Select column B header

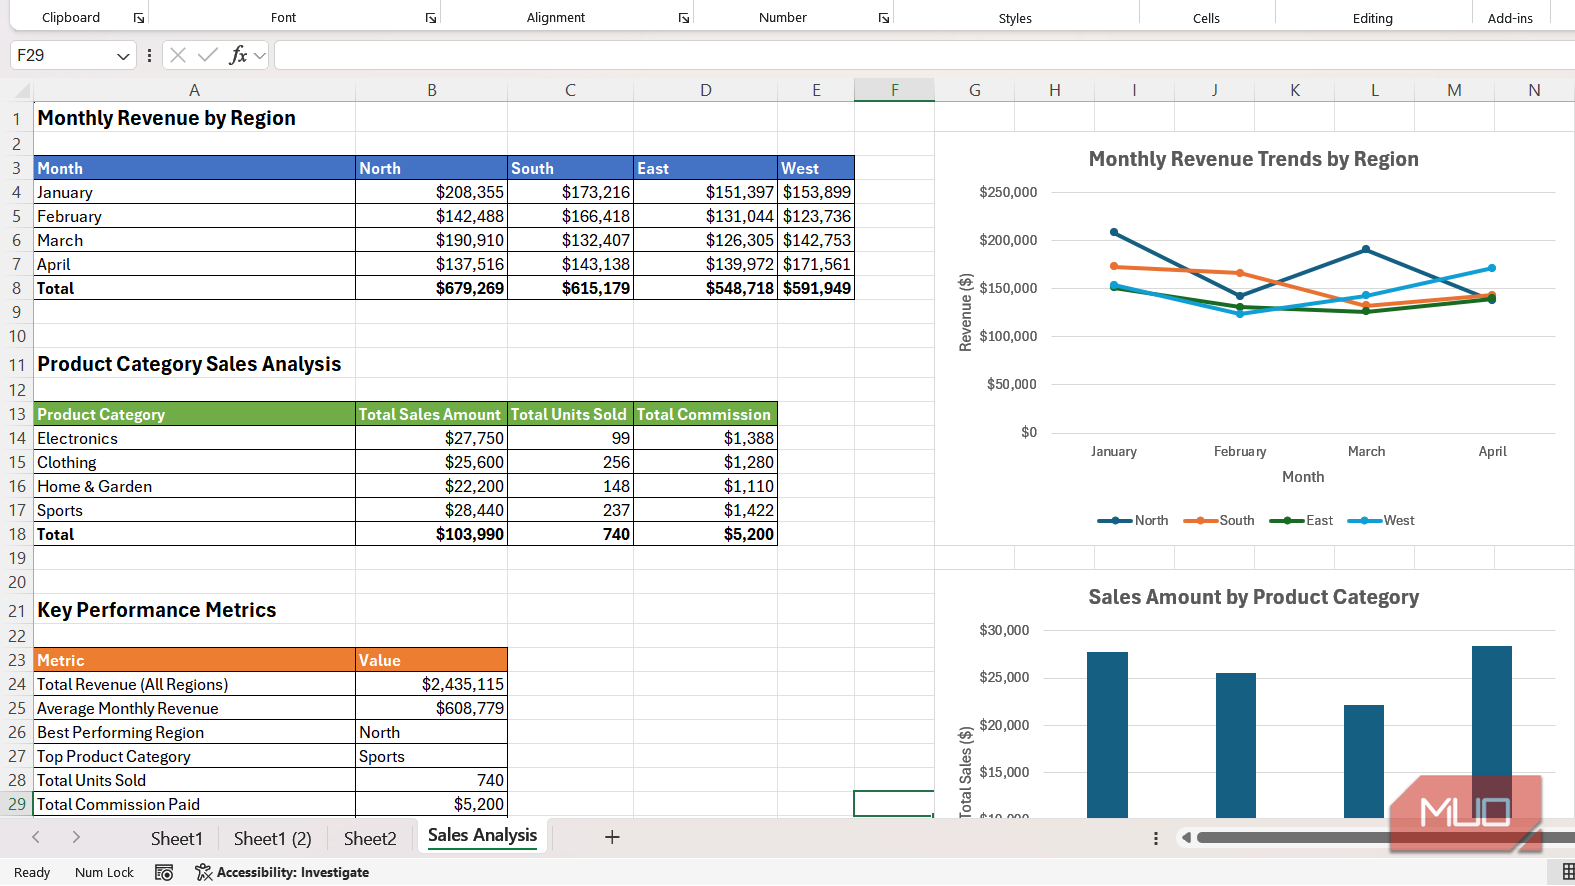pyautogui.click(x=432, y=90)
